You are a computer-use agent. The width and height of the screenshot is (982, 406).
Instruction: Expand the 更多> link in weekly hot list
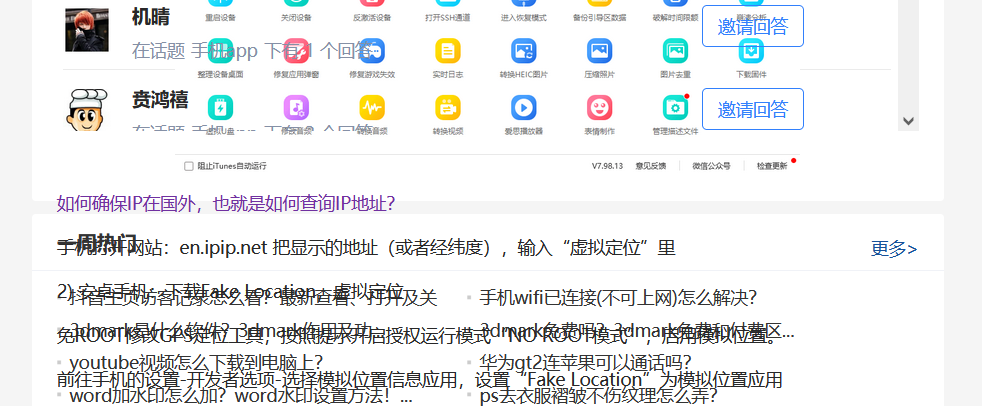(893, 249)
